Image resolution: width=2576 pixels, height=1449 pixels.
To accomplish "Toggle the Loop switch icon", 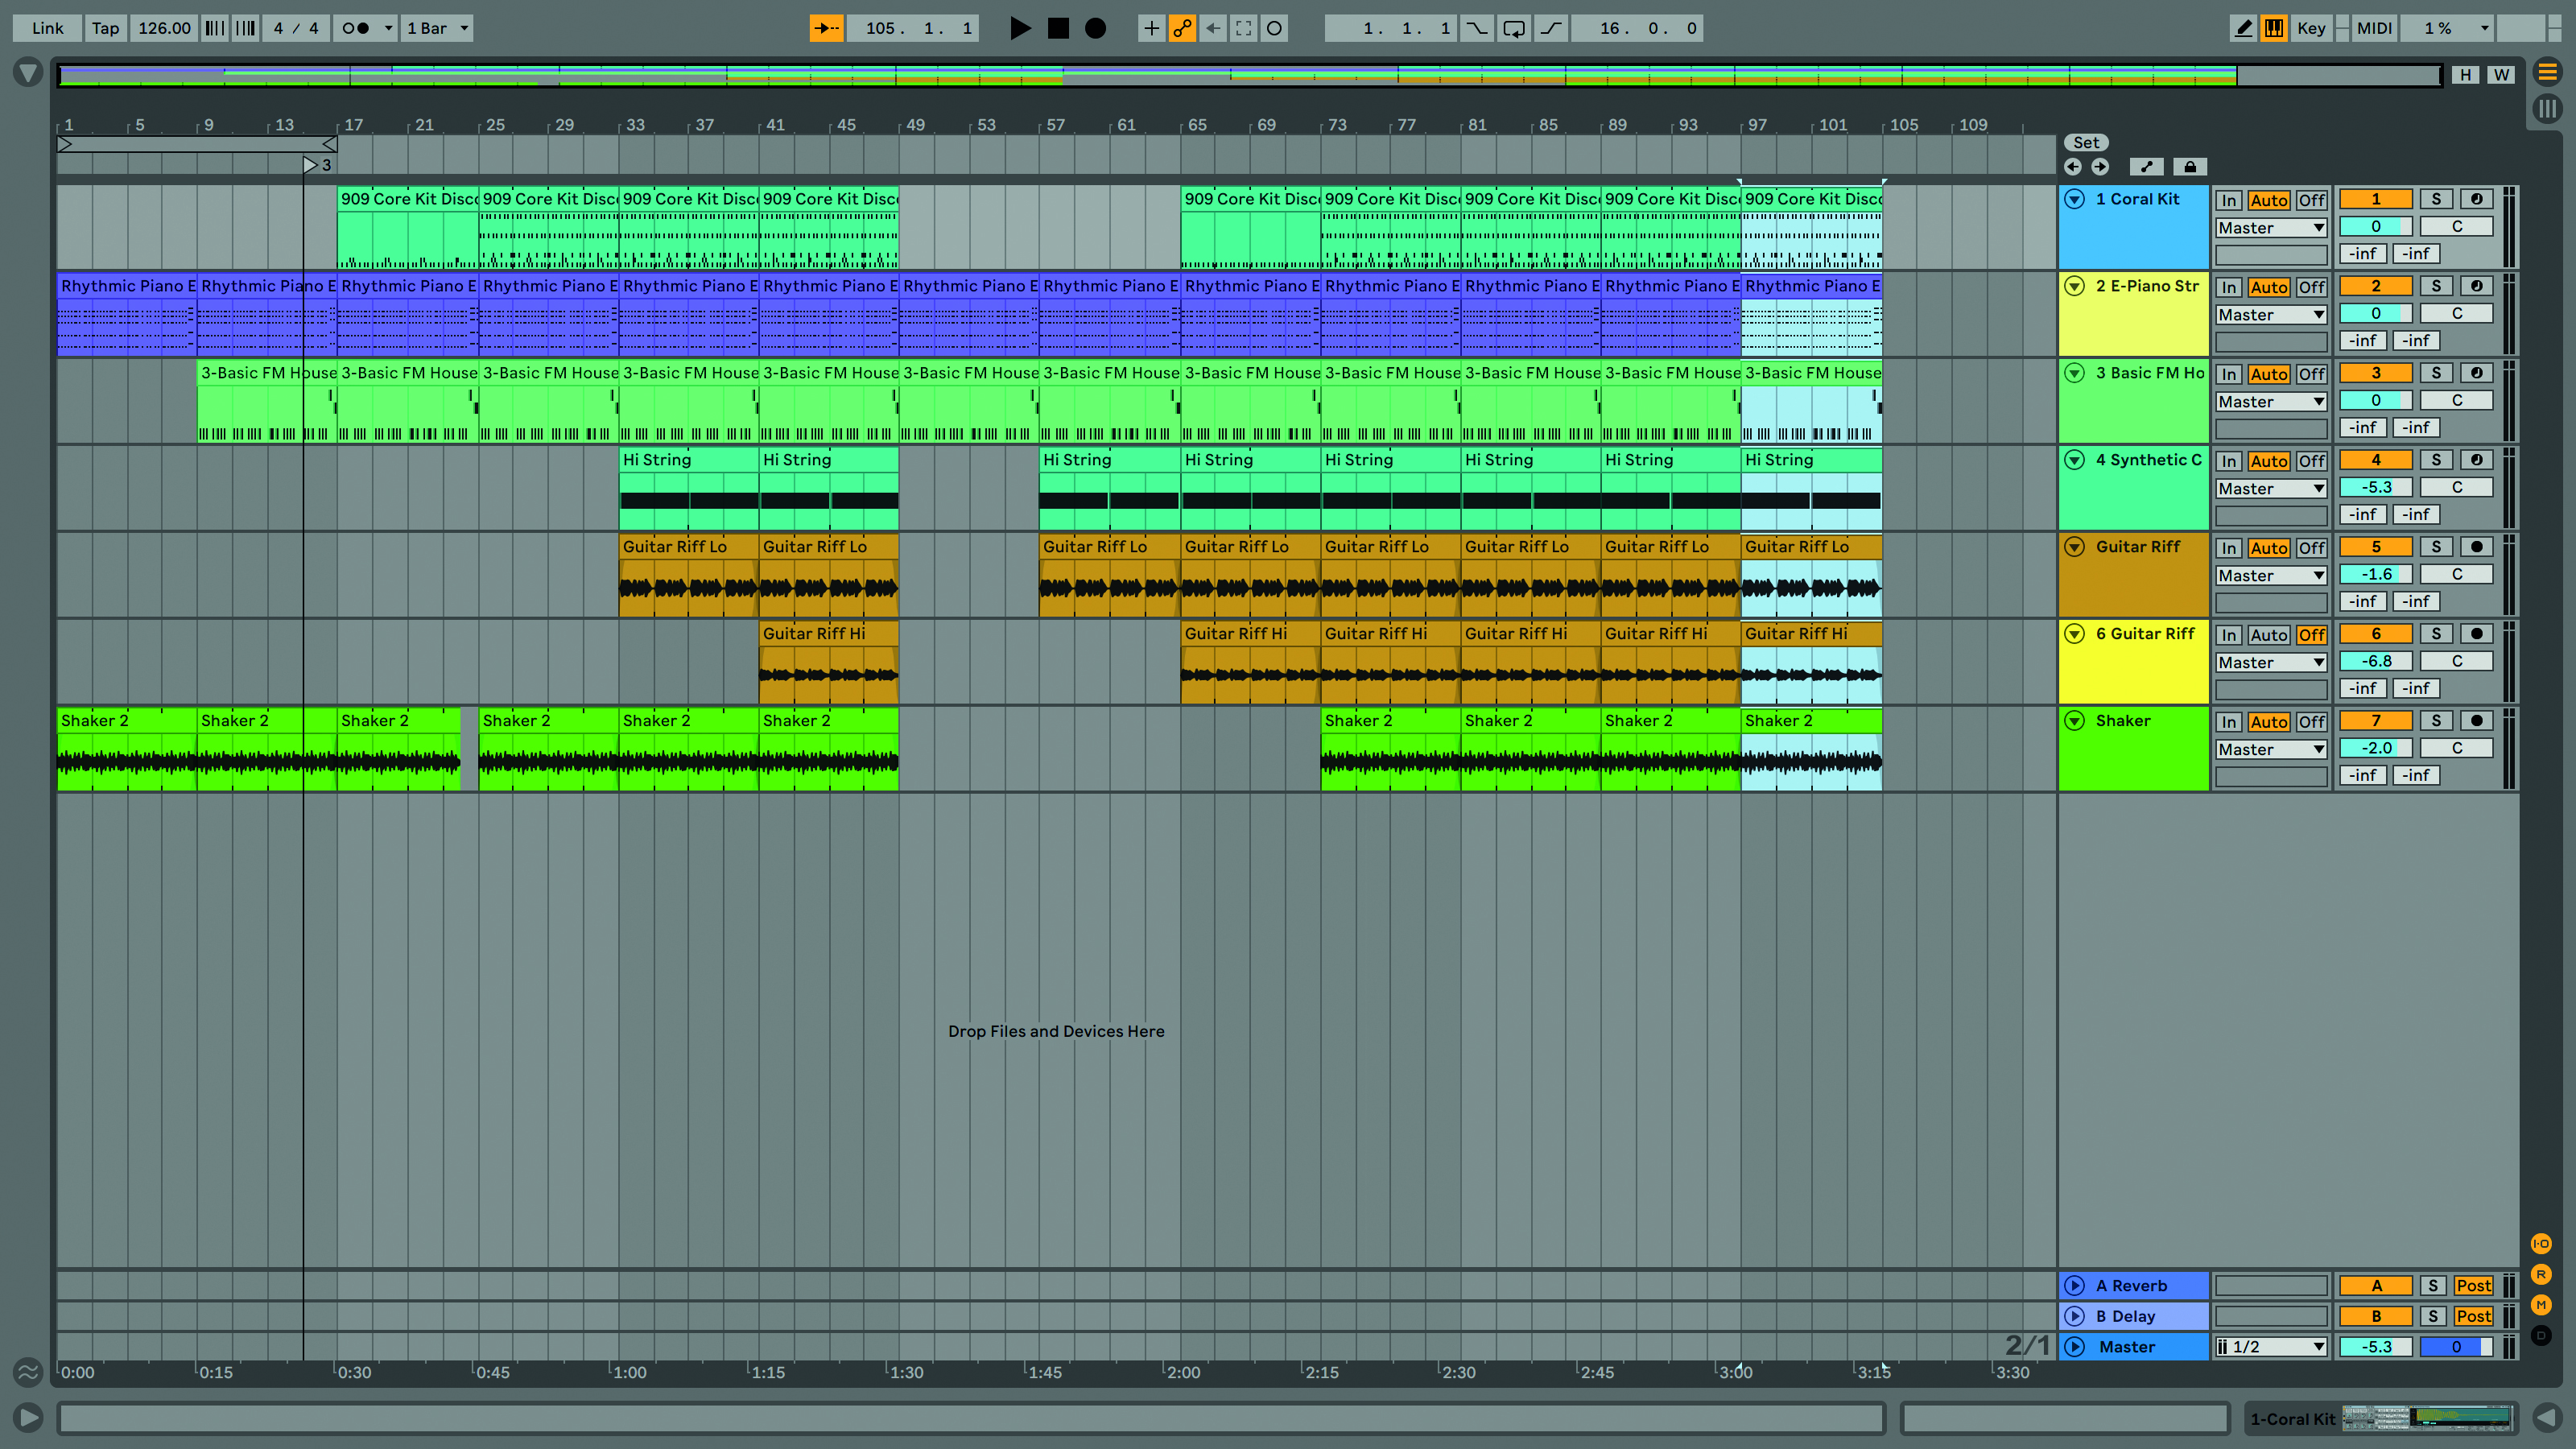I will click(1514, 28).
